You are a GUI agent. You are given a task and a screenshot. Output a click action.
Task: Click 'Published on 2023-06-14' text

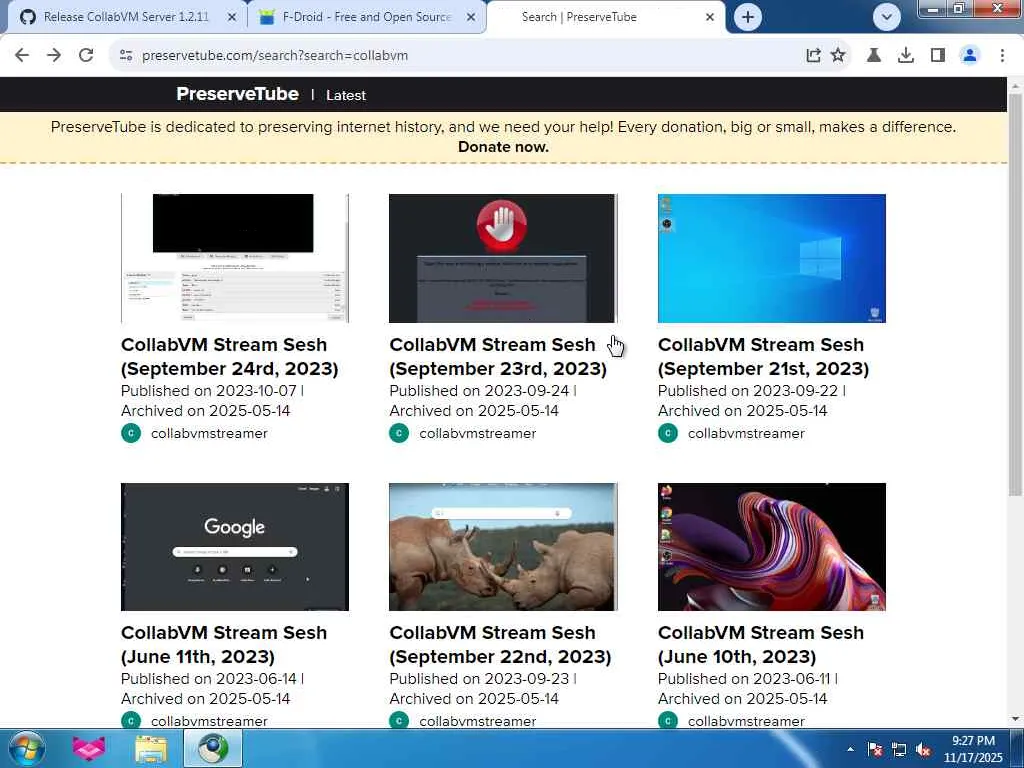(x=208, y=679)
